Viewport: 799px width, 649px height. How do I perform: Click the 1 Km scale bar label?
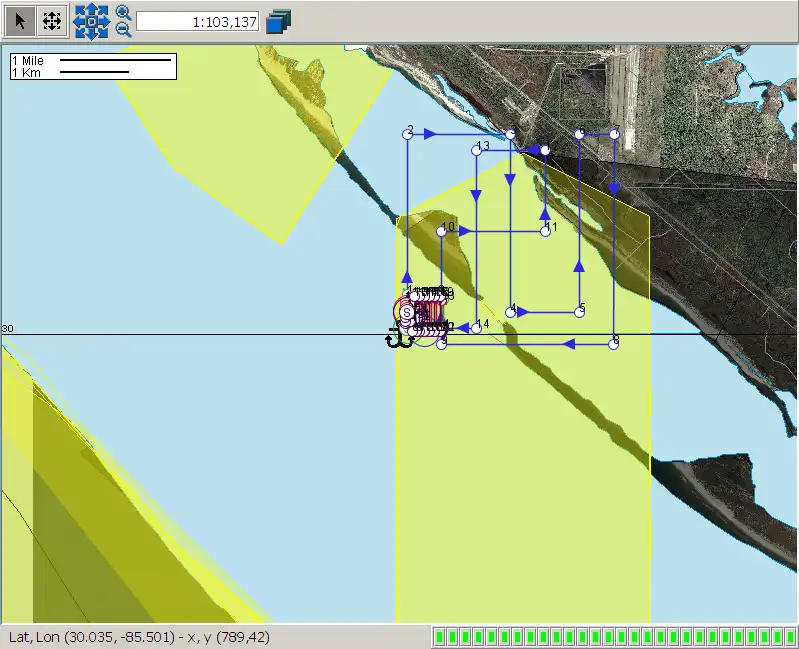pos(26,72)
